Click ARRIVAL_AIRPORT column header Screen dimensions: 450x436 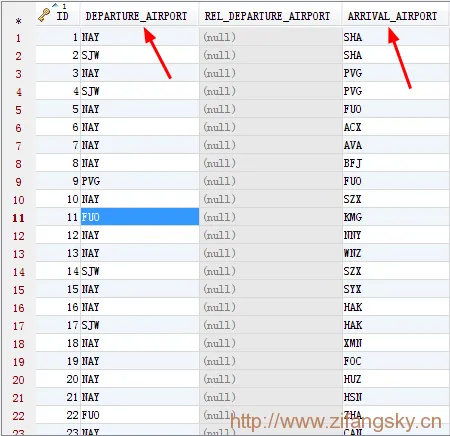(x=396, y=15)
